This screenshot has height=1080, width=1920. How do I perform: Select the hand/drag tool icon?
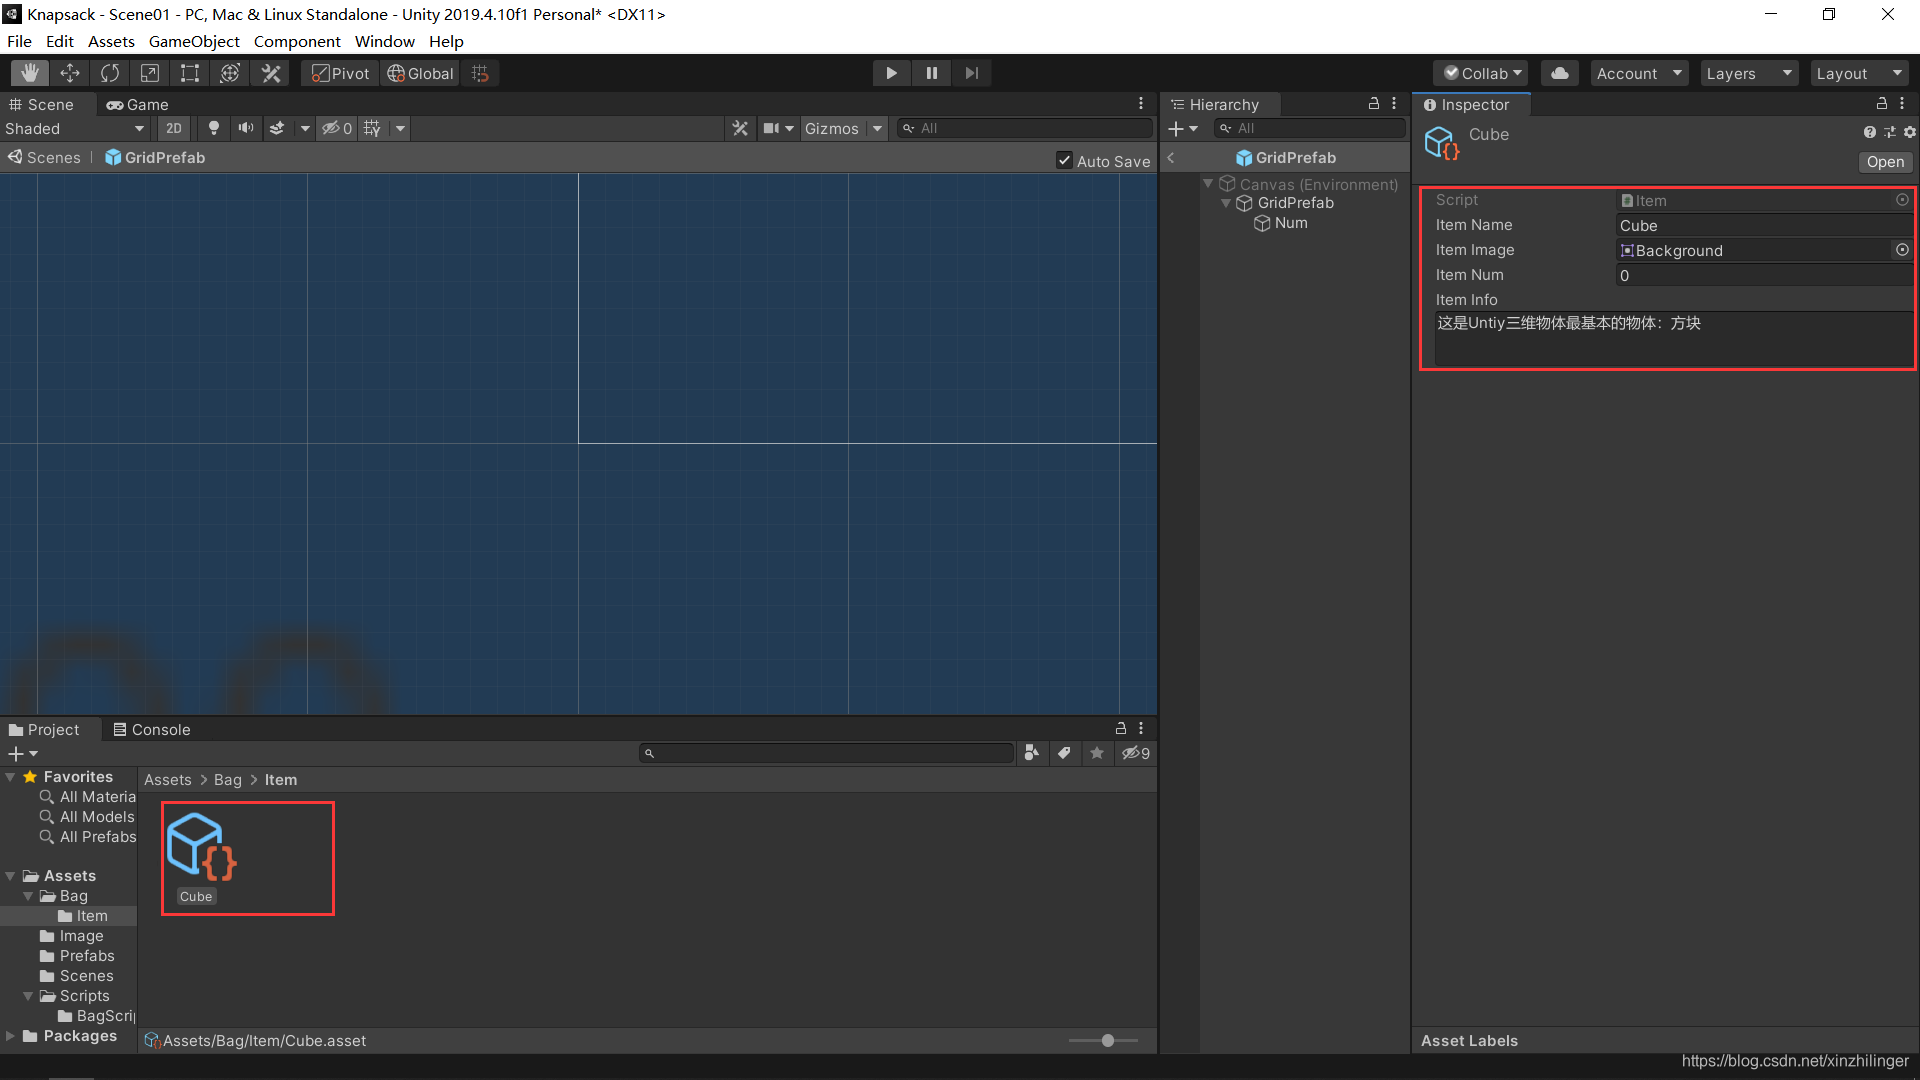(x=29, y=73)
